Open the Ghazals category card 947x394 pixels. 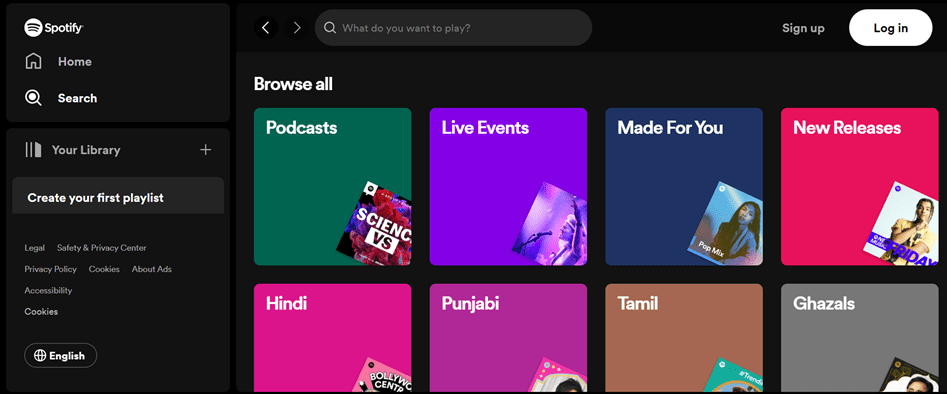tap(859, 338)
